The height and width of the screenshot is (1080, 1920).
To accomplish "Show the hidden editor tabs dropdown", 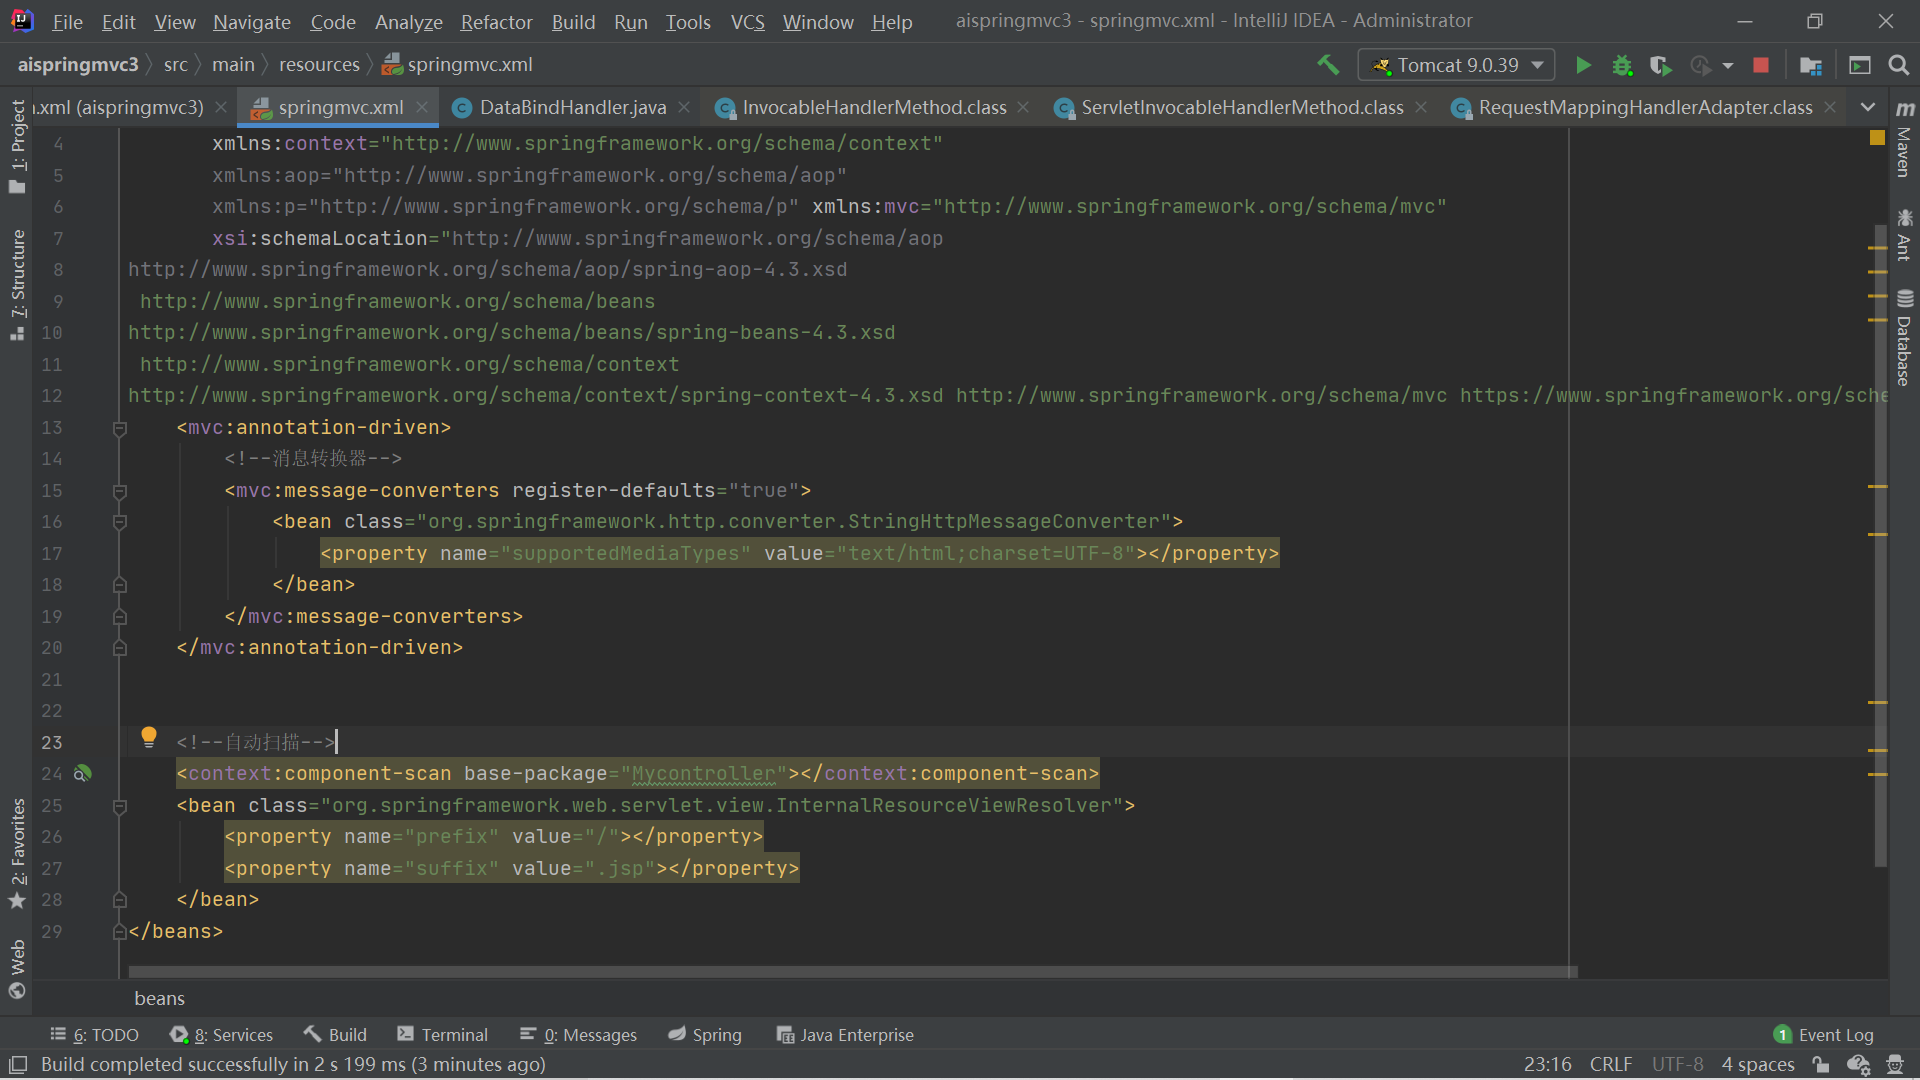I will [x=1867, y=107].
